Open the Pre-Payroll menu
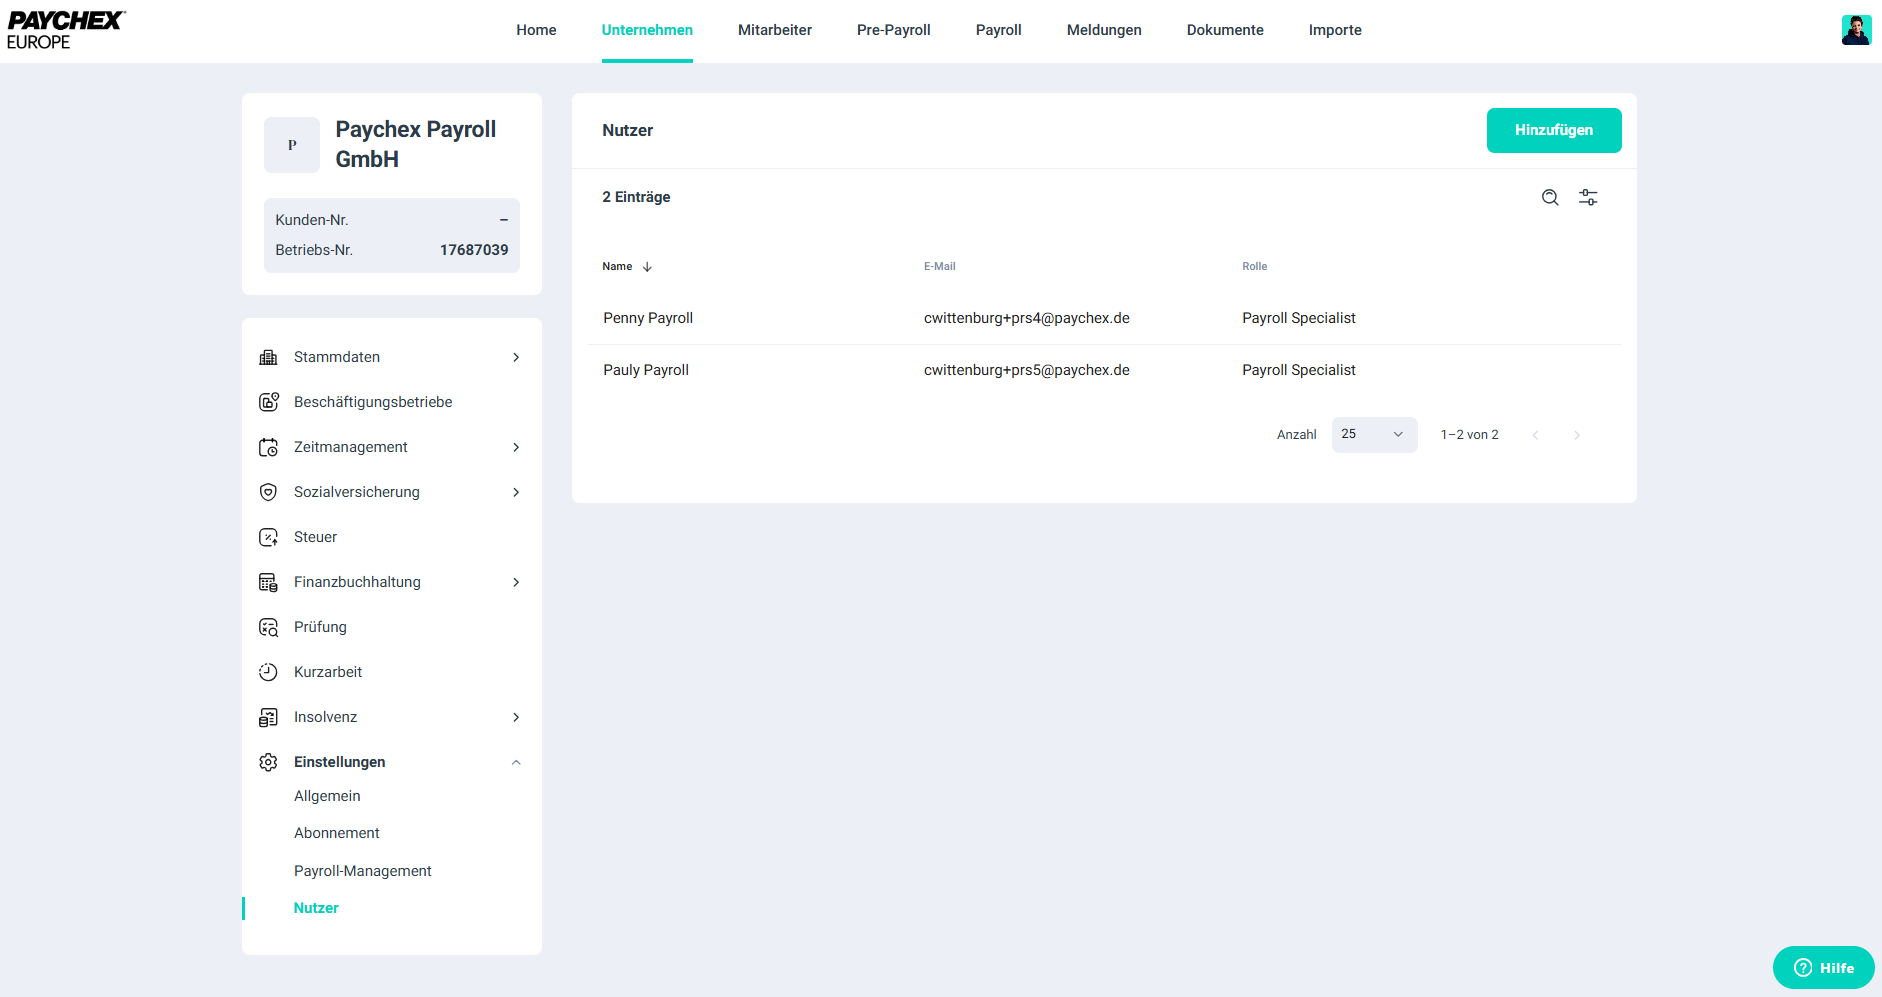Image resolution: width=1882 pixels, height=997 pixels. [893, 30]
